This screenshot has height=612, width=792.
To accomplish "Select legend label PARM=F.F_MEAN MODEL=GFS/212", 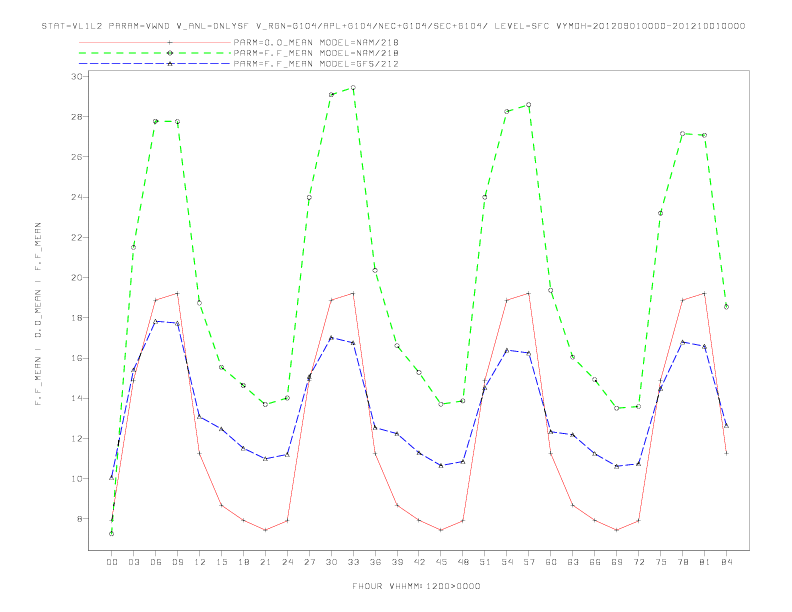I will pyautogui.click(x=316, y=64).
